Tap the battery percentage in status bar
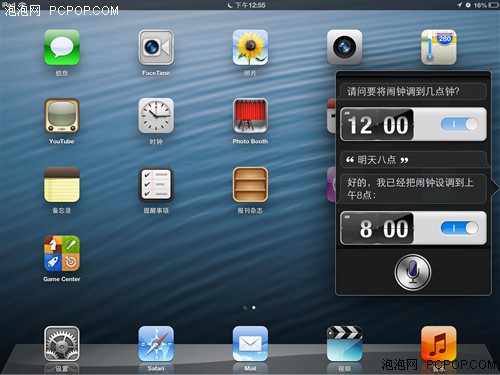Image resolution: width=500 pixels, height=375 pixels. [x=480, y=5]
